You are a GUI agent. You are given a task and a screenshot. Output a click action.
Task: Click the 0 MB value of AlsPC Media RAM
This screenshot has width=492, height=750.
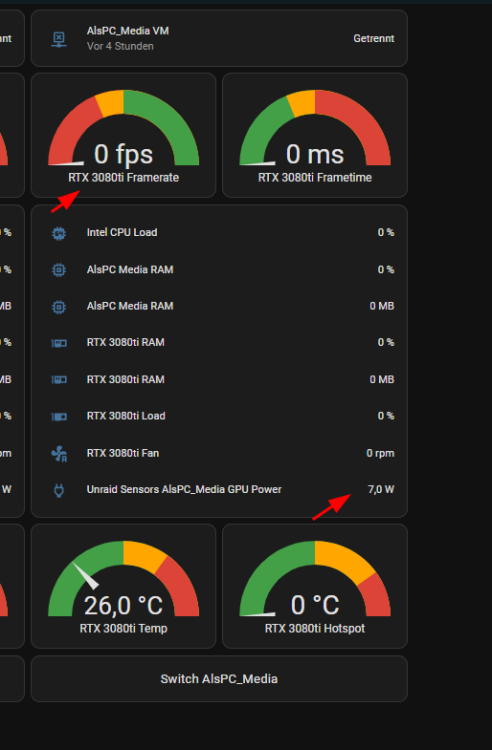click(x=382, y=306)
